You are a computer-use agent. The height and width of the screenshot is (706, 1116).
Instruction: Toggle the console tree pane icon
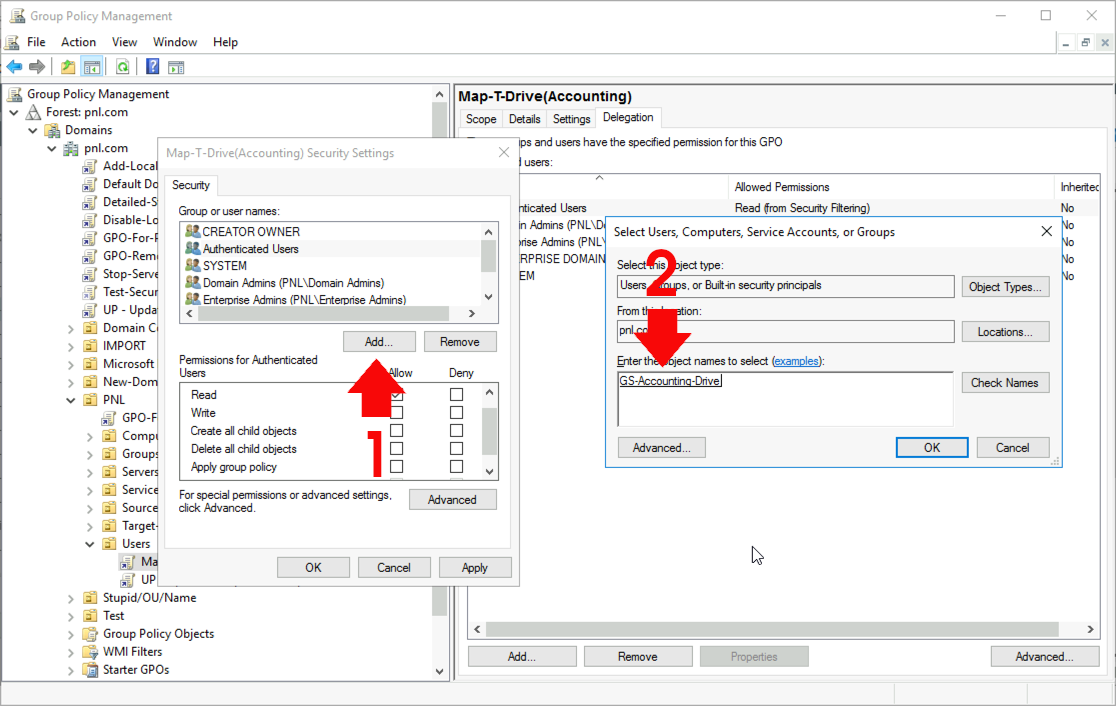(91, 66)
